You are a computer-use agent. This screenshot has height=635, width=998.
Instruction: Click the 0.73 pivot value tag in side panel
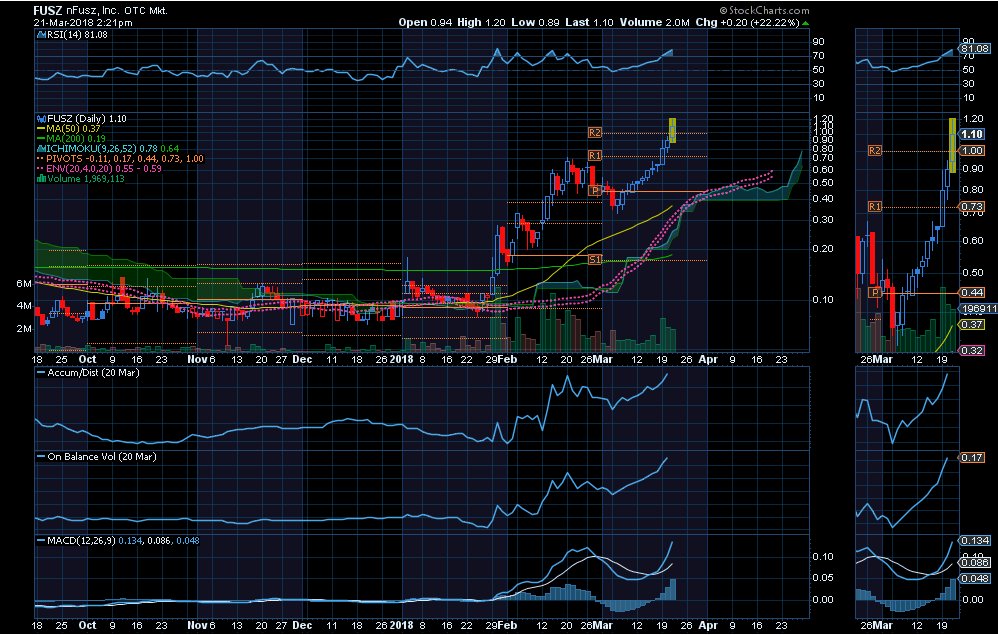973,207
